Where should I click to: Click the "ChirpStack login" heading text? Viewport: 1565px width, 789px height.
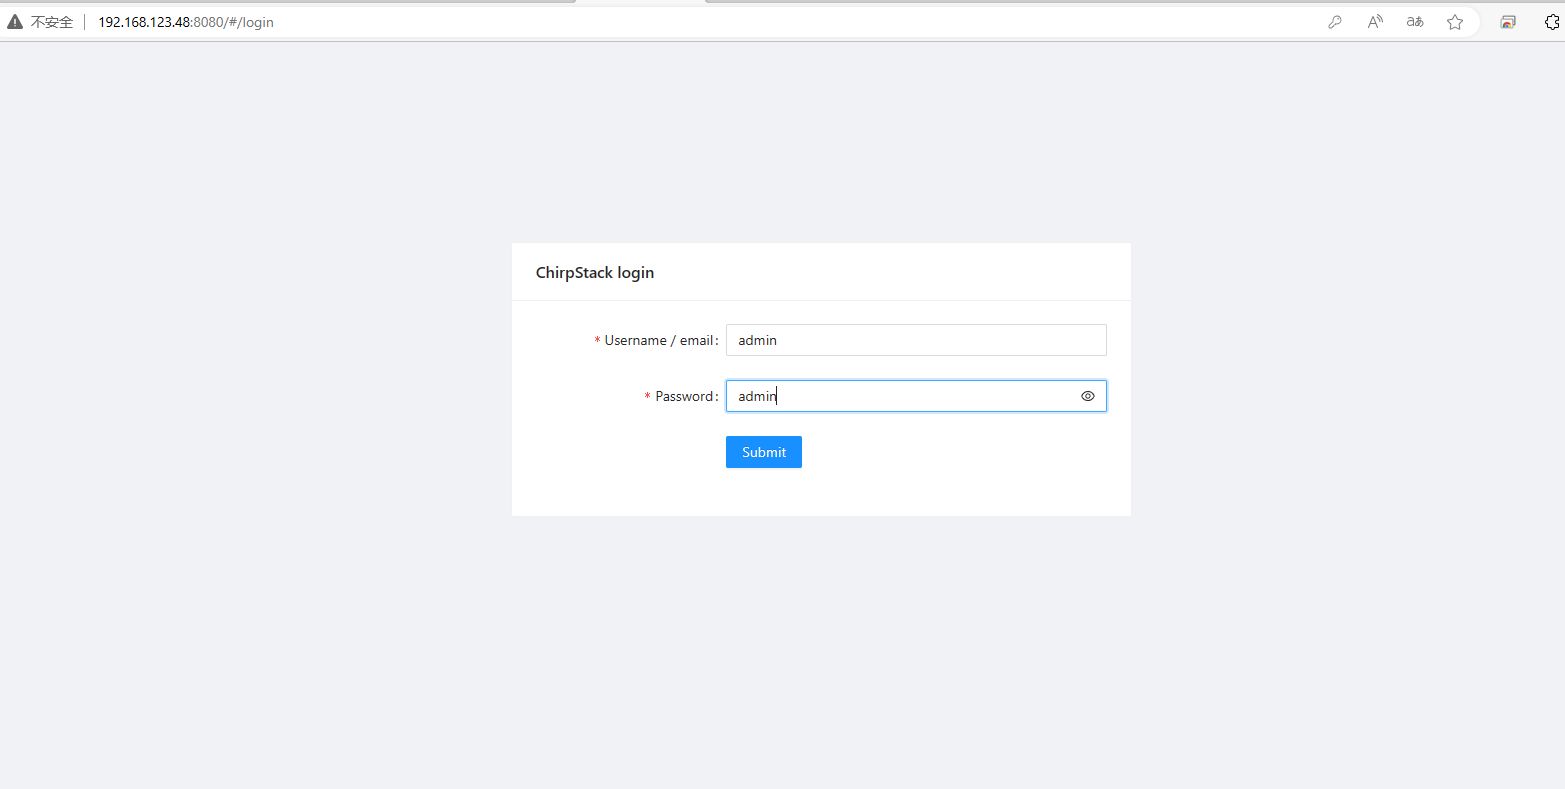595,272
